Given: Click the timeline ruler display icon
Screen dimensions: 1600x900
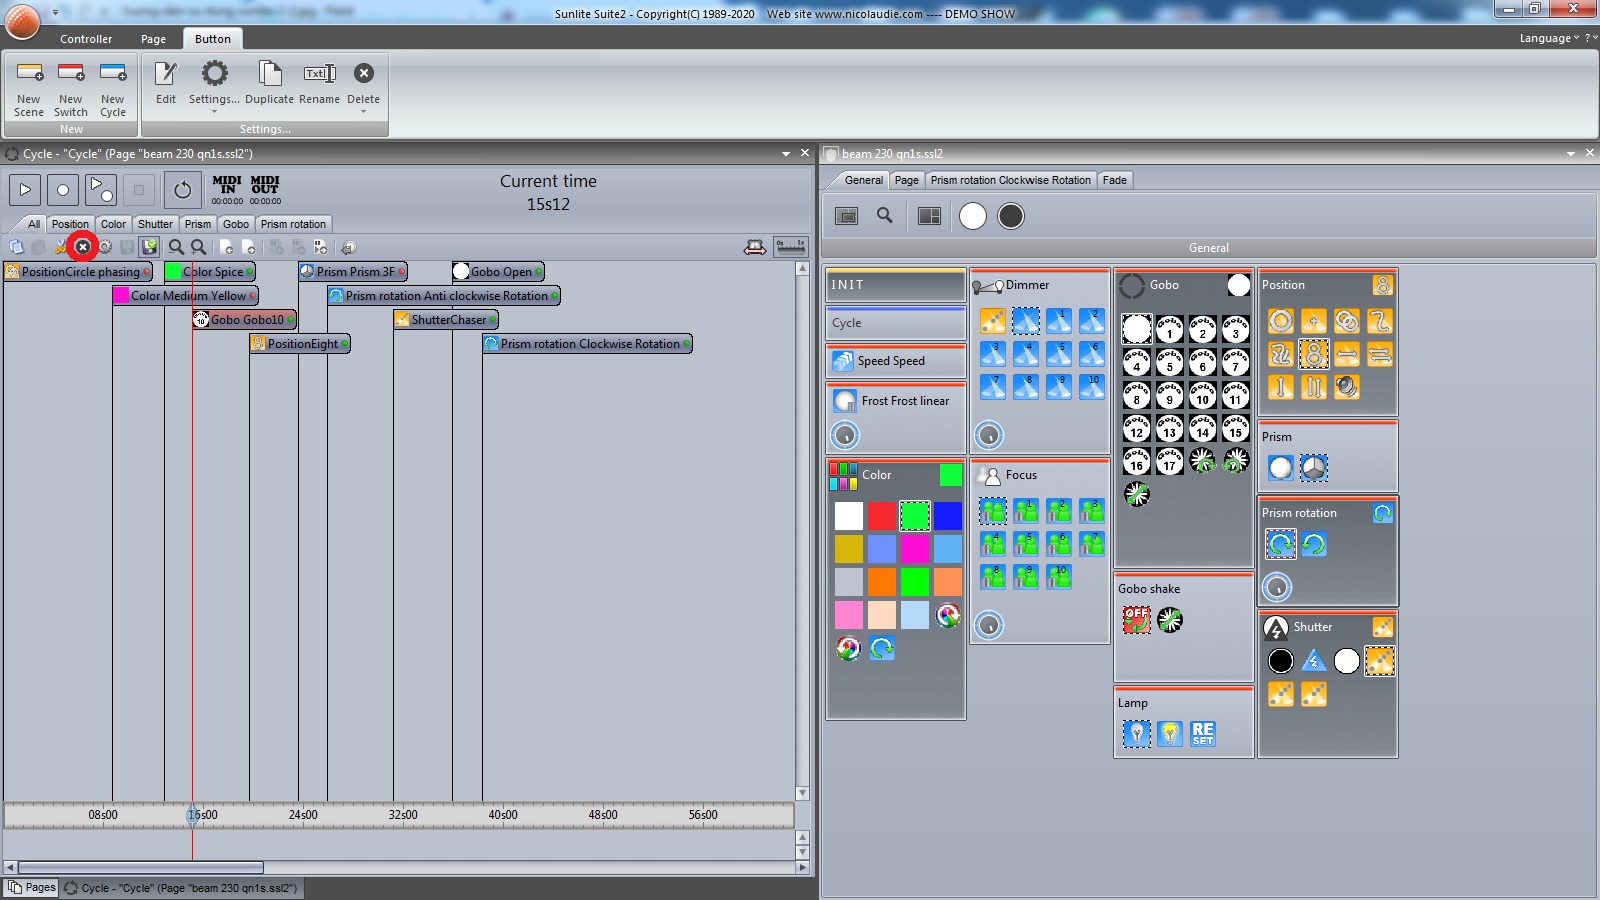Looking at the screenshot, I should [x=790, y=246].
